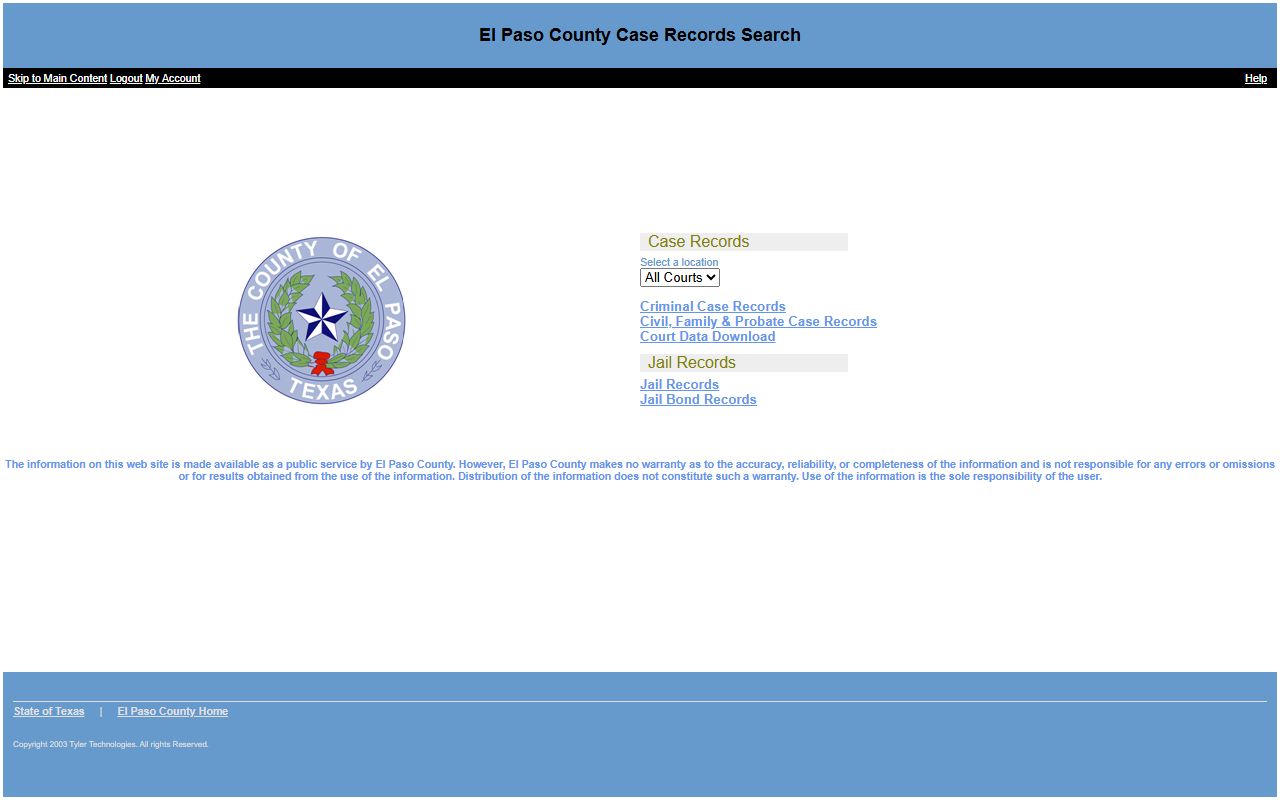This screenshot has width=1280, height=800.
Task: Click the TEXAS lettering on county seal
Action: (x=322, y=389)
